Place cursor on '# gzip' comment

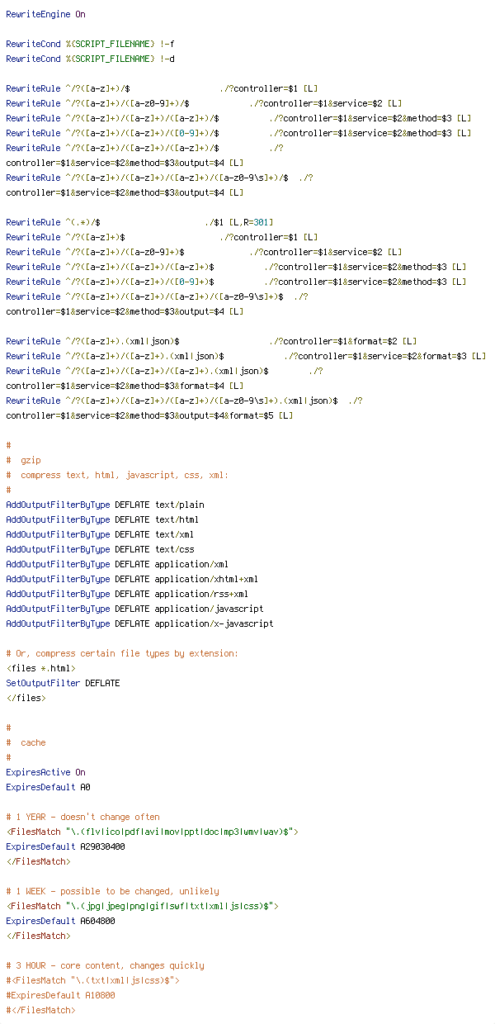click(x=24, y=460)
